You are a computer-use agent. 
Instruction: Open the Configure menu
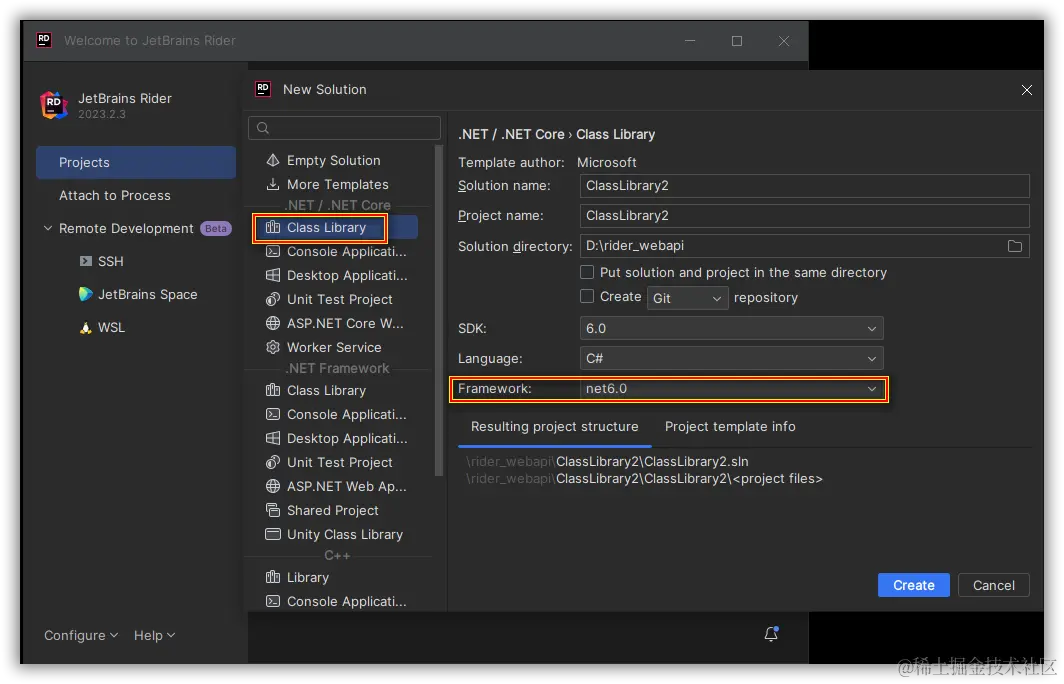pyautogui.click(x=81, y=635)
